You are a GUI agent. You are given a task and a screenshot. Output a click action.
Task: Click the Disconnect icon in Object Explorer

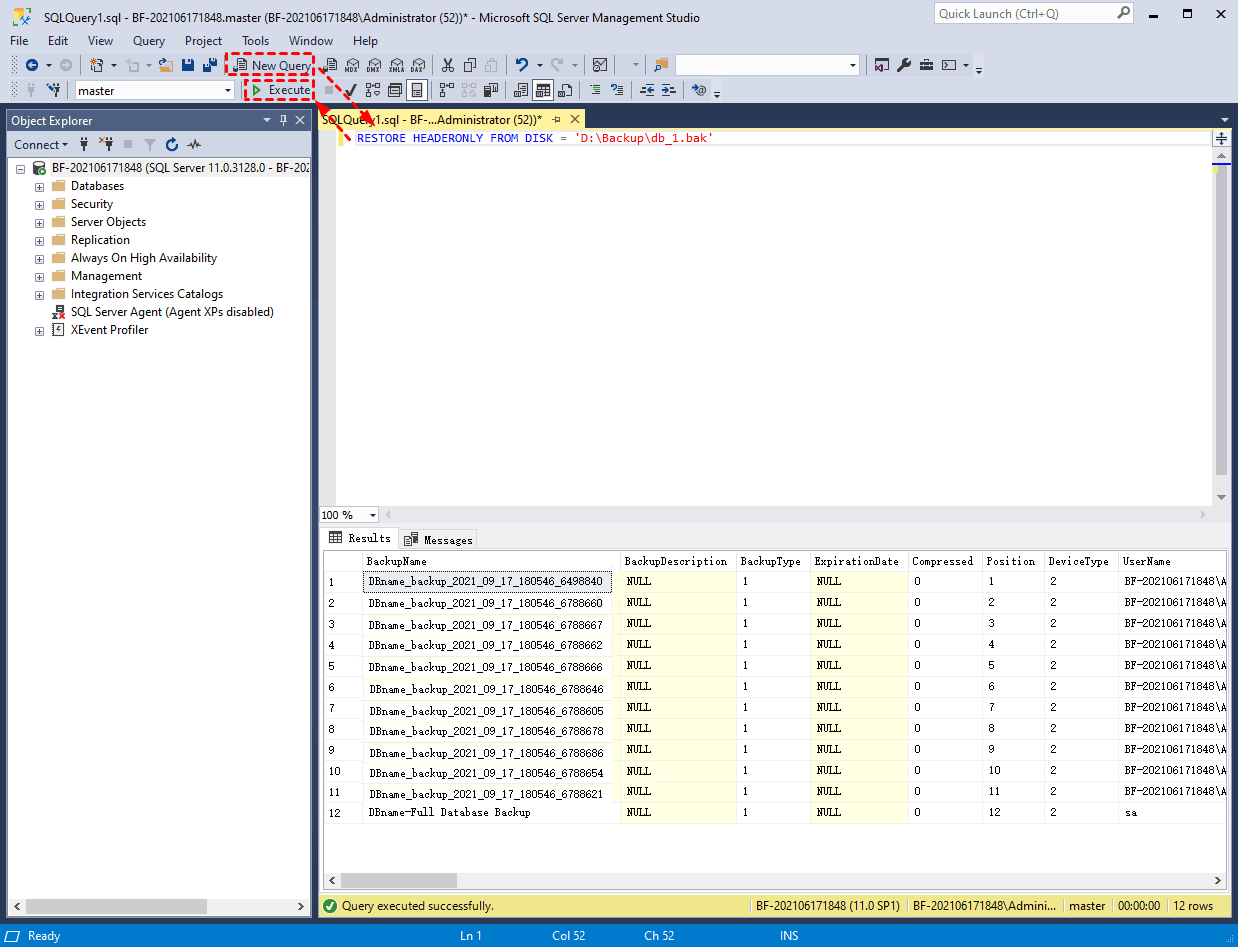point(106,145)
